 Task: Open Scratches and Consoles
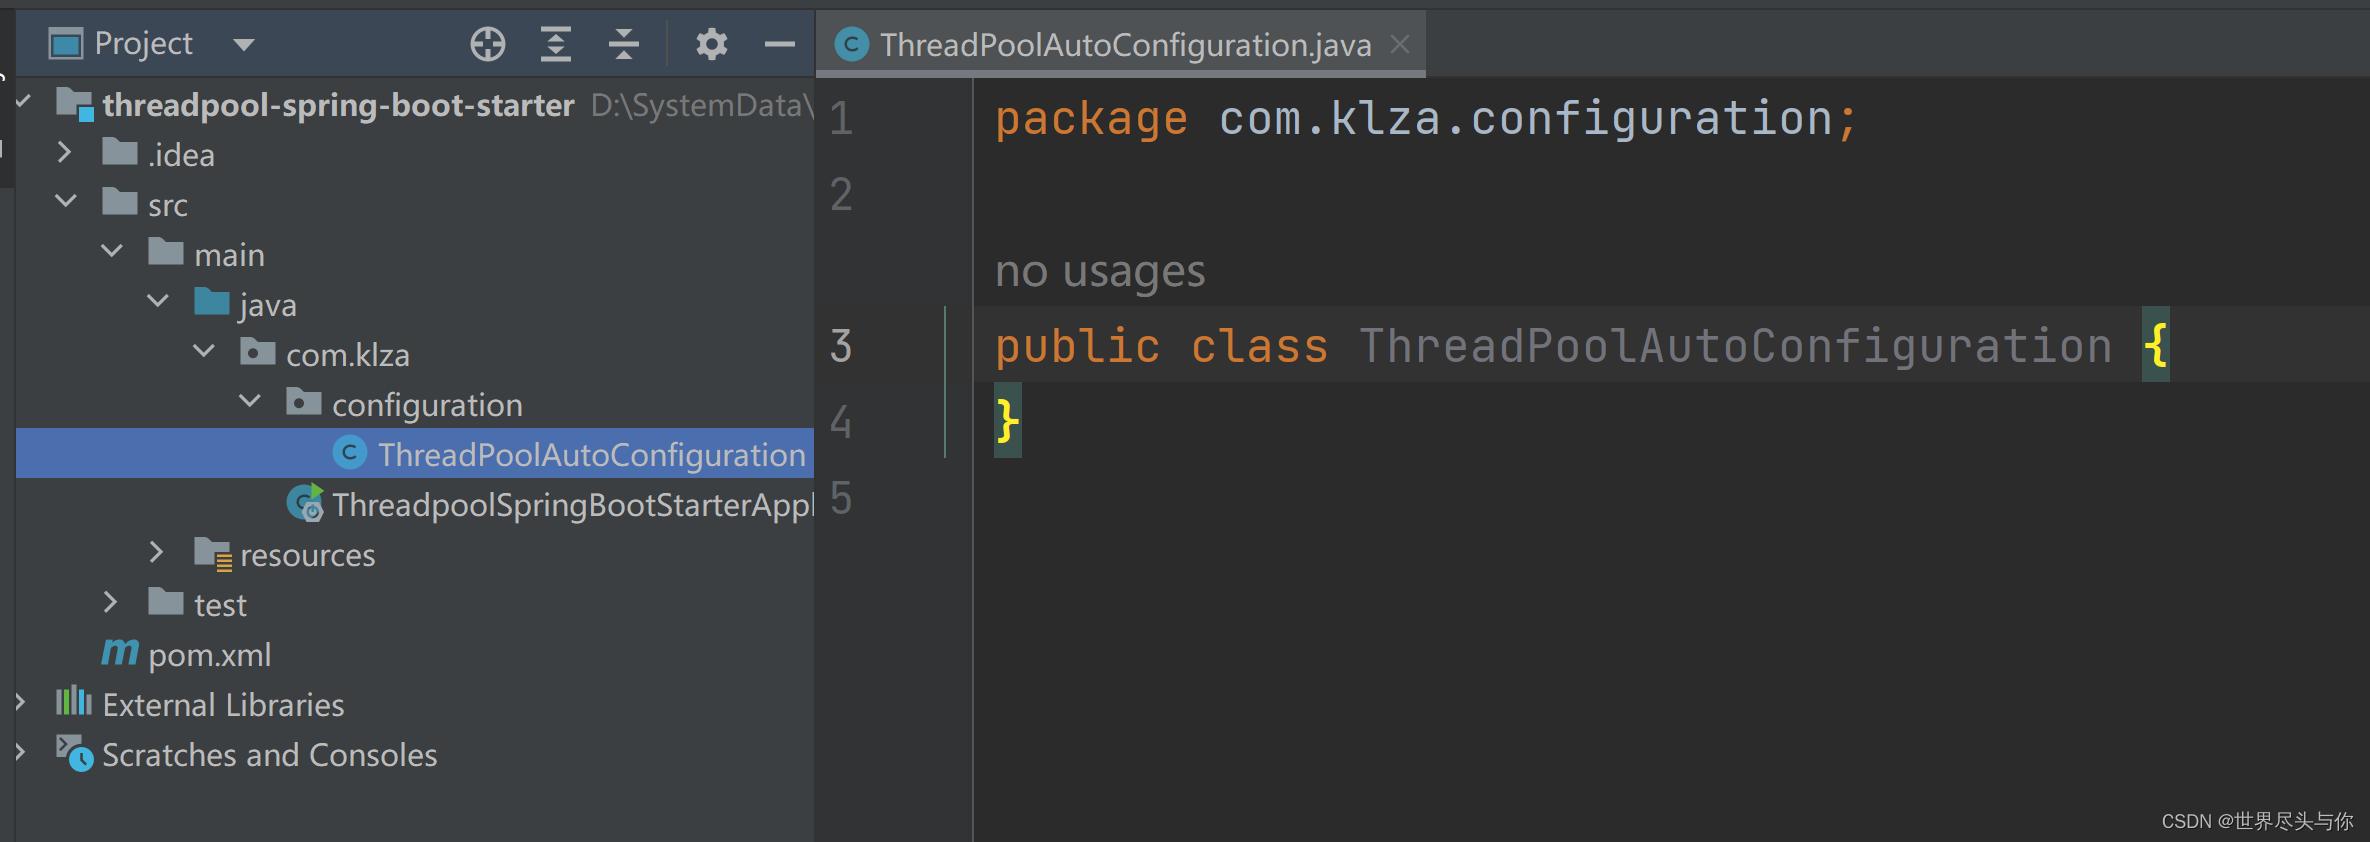point(270,754)
